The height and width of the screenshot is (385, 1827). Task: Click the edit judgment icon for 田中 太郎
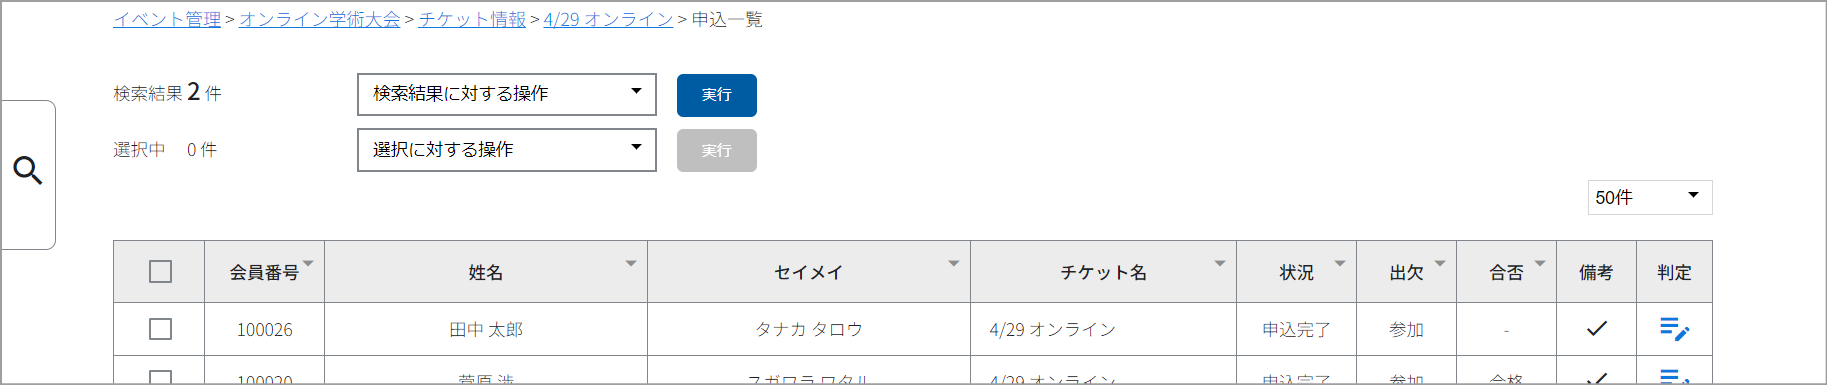[x=1674, y=329]
